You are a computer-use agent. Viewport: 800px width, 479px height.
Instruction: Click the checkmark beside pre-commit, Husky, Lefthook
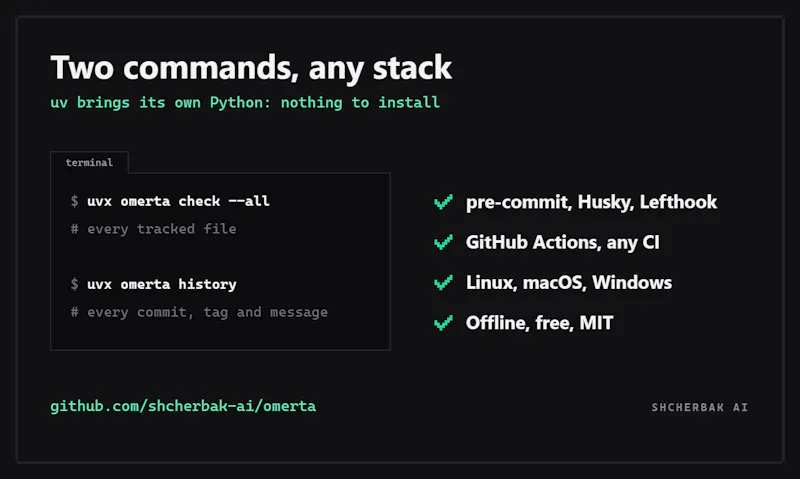pyautogui.click(x=443, y=202)
